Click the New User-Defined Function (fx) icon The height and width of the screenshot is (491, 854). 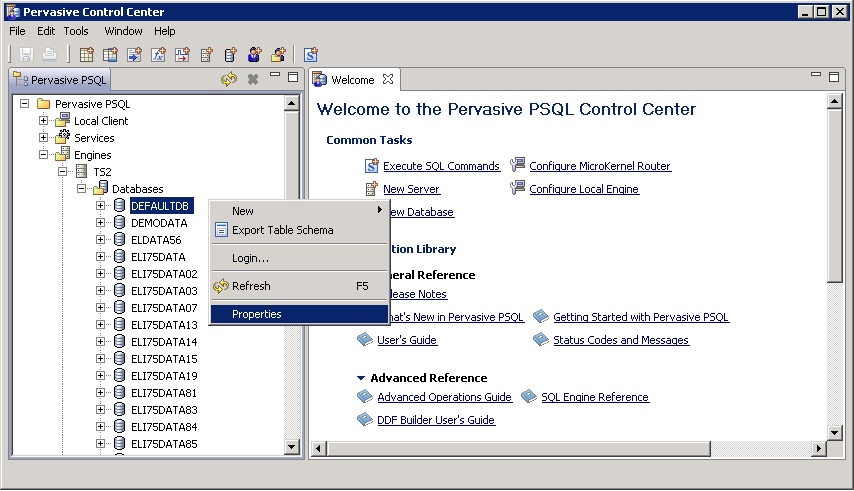[x=158, y=54]
